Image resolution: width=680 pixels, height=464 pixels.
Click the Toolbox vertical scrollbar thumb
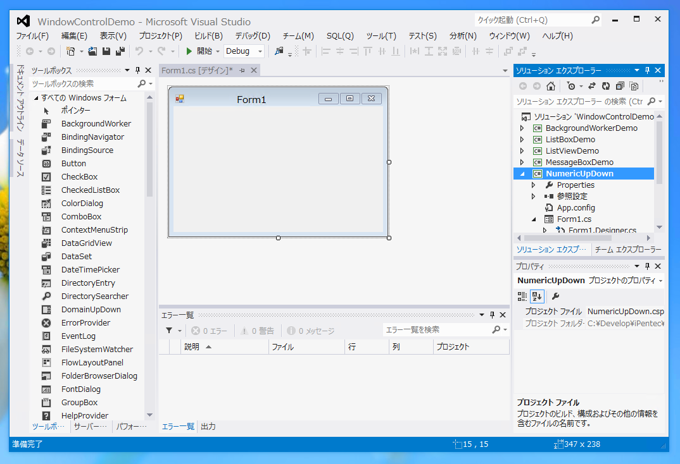tap(150, 150)
